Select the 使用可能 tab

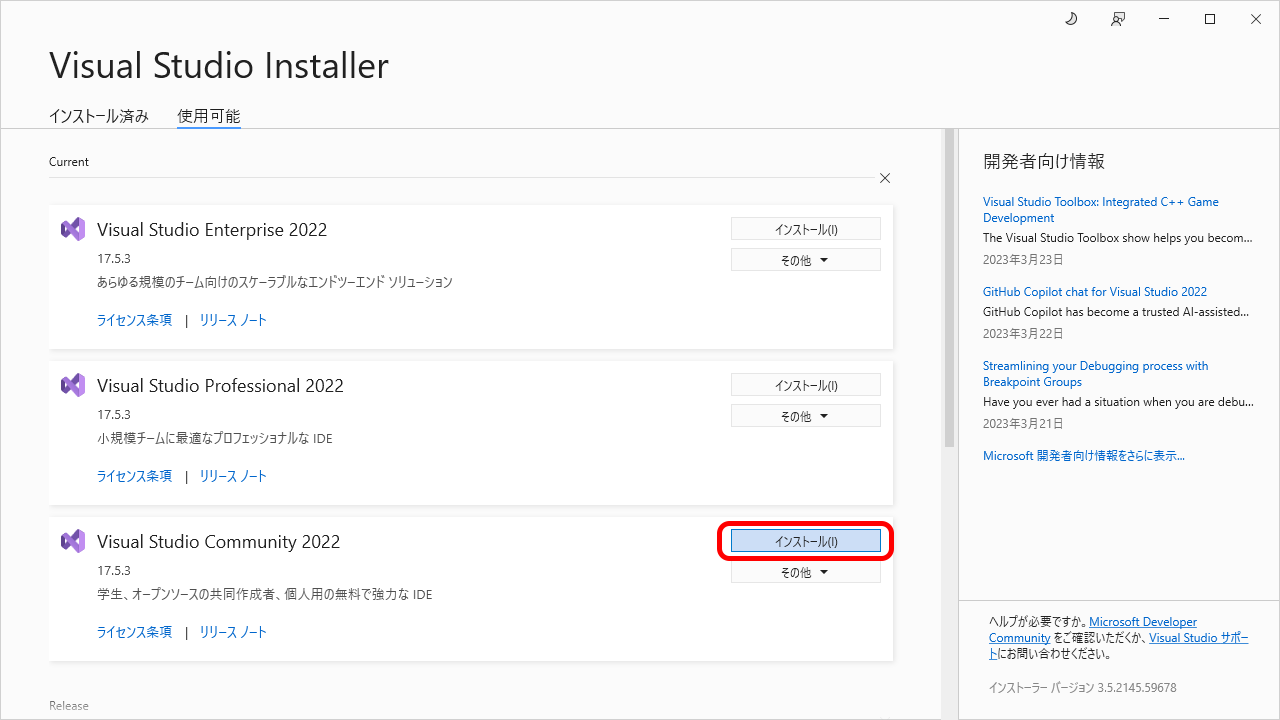tap(208, 116)
